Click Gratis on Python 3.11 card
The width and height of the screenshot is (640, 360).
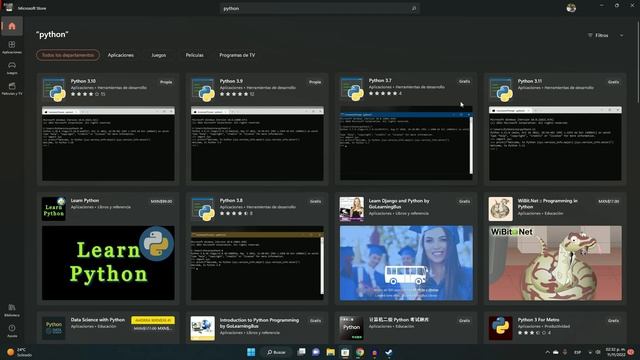coord(613,82)
